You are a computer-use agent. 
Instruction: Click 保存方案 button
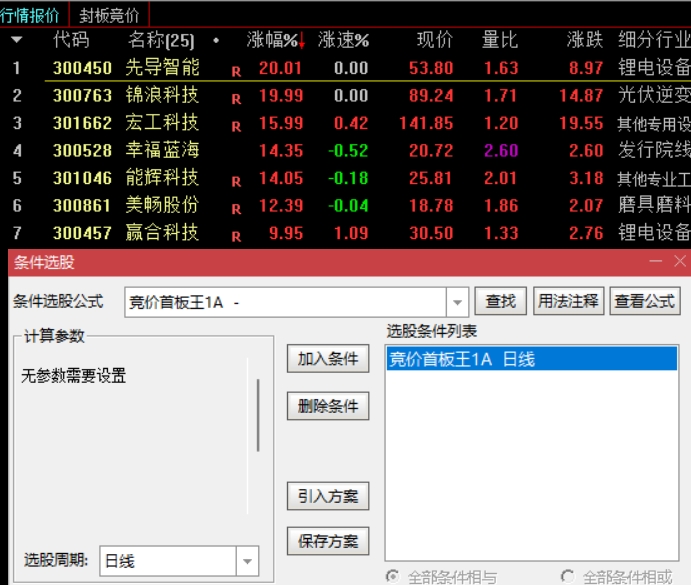(328, 541)
